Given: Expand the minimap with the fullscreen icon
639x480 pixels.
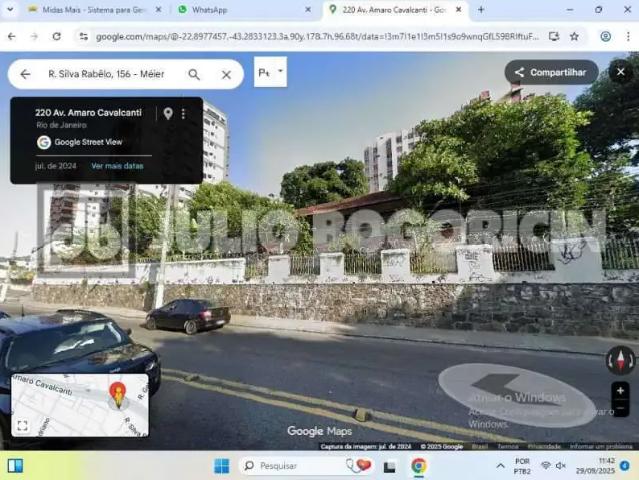Looking at the screenshot, I should point(22,426).
